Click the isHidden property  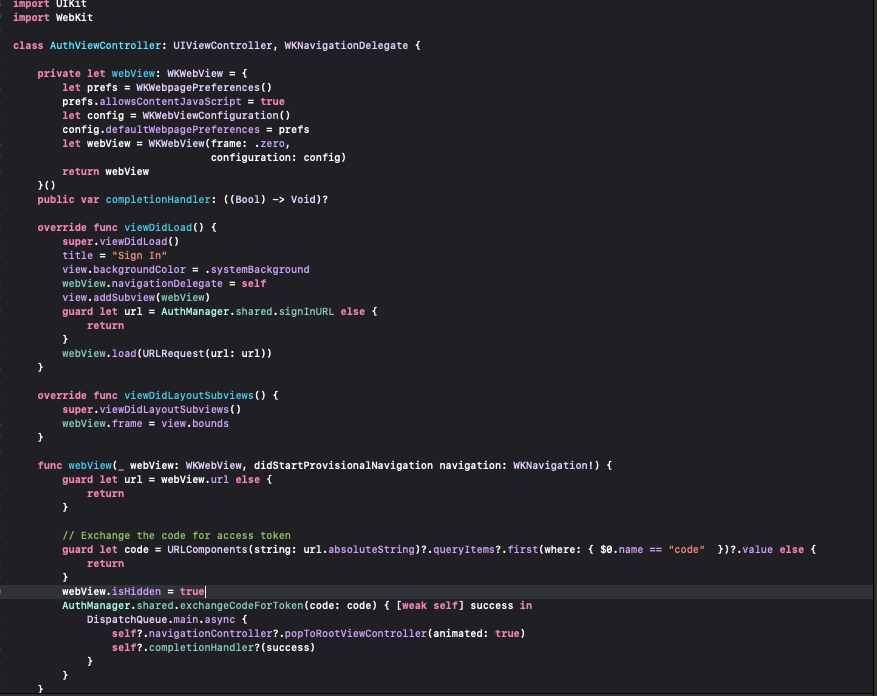pyautogui.click(x=136, y=591)
